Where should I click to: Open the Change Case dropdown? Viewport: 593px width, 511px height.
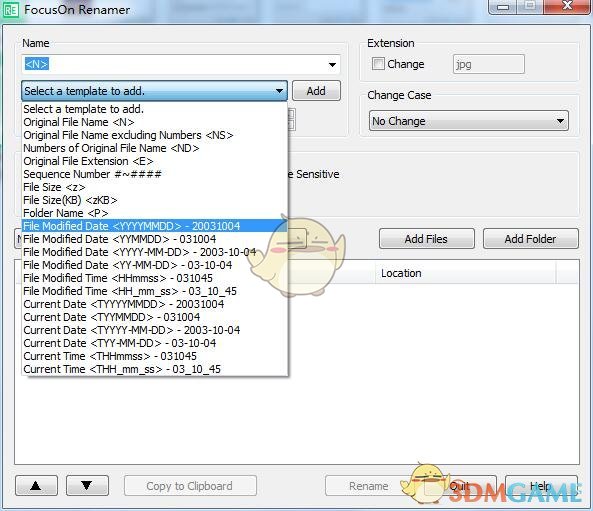pos(469,121)
